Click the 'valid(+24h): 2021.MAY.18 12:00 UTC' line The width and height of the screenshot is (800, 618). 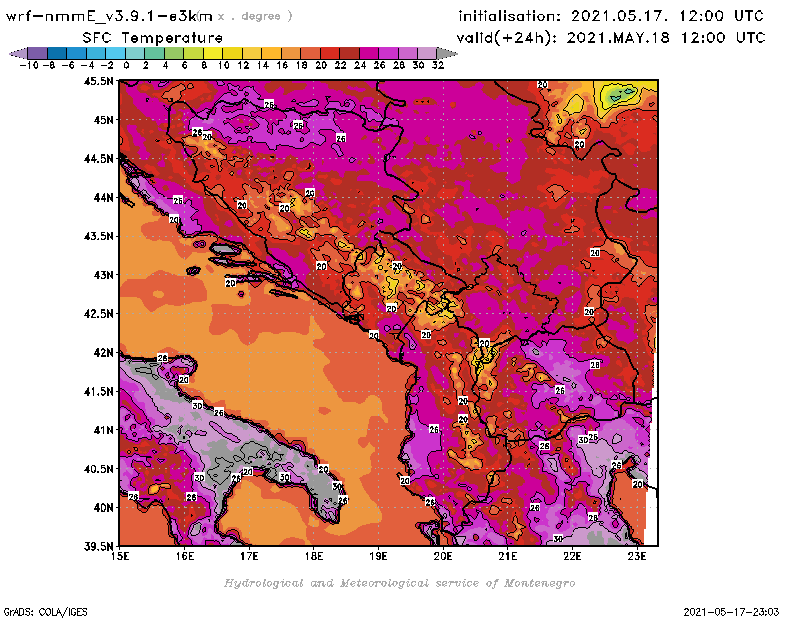pos(611,38)
